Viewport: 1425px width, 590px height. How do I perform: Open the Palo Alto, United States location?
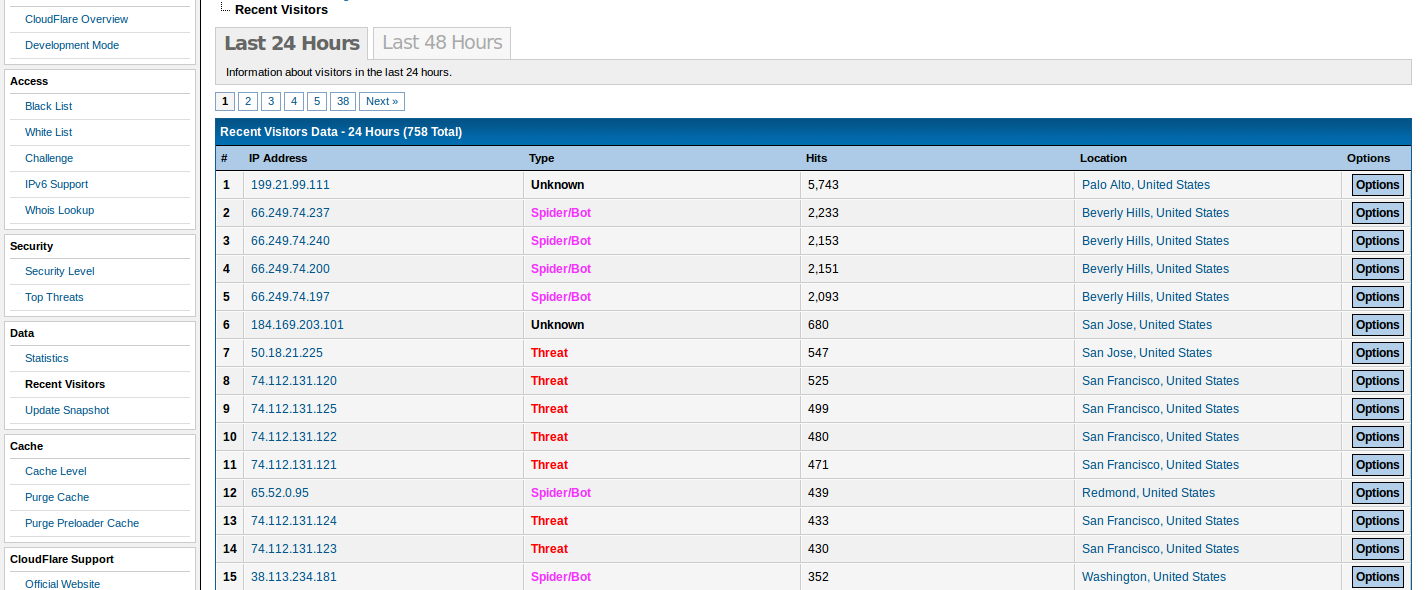1145,185
